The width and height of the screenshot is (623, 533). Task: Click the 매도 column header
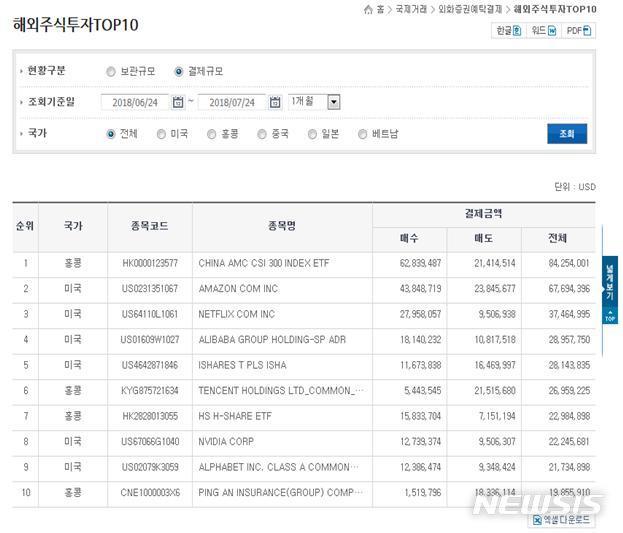click(484, 238)
